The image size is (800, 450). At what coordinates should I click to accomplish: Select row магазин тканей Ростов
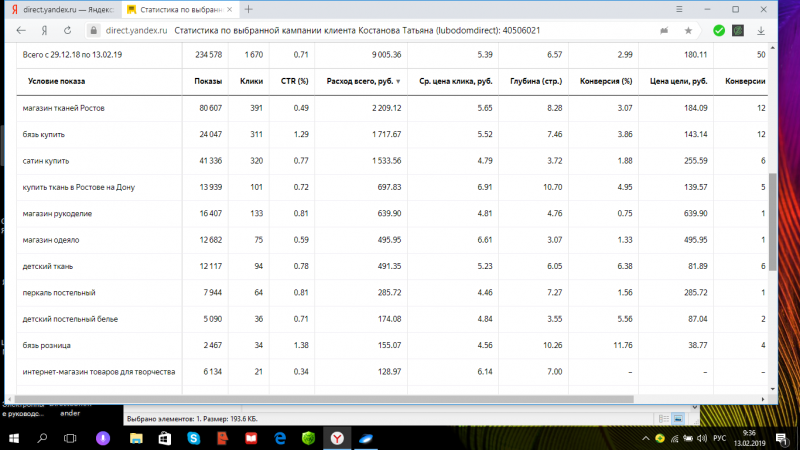pos(393,108)
